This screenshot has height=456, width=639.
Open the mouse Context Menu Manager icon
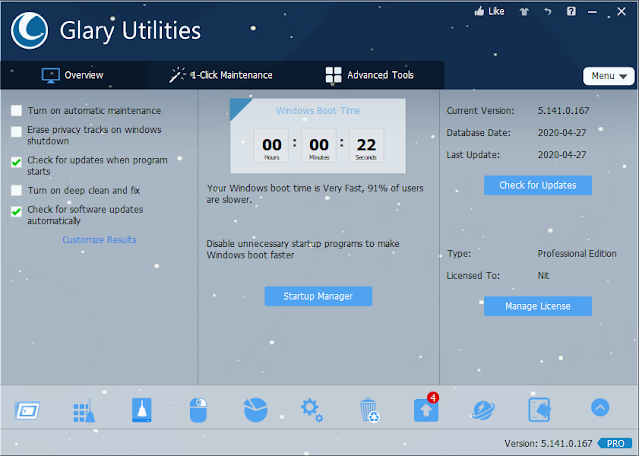point(198,410)
